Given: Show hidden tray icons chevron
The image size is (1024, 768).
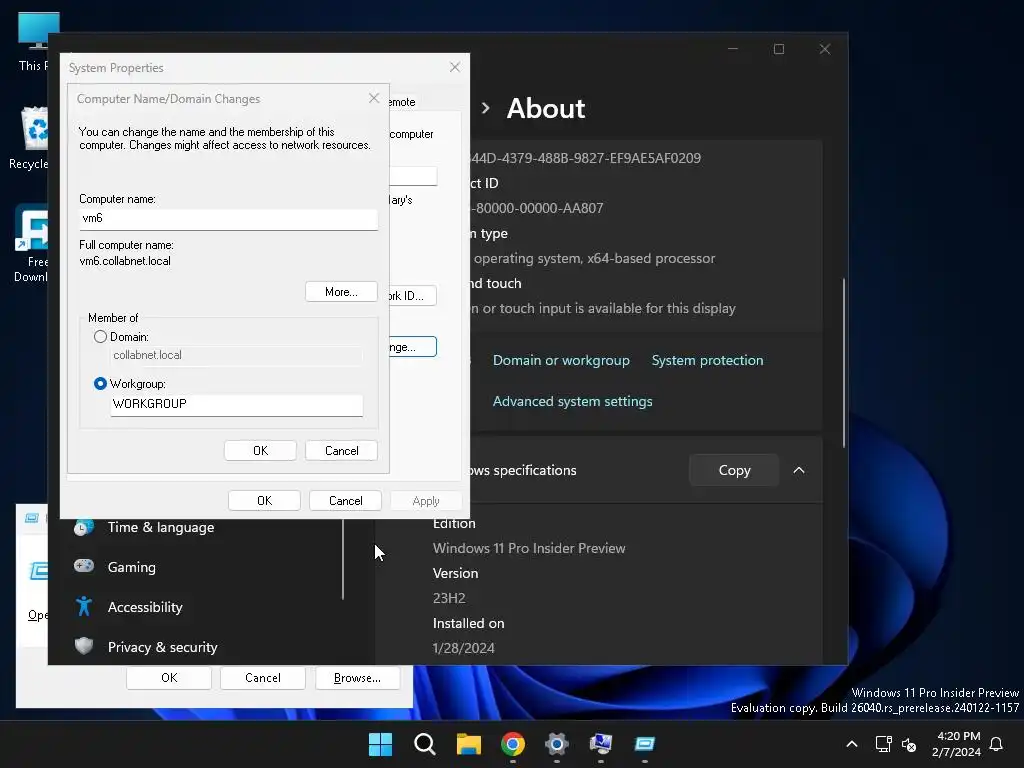Looking at the screenshot, I should 852,744.
